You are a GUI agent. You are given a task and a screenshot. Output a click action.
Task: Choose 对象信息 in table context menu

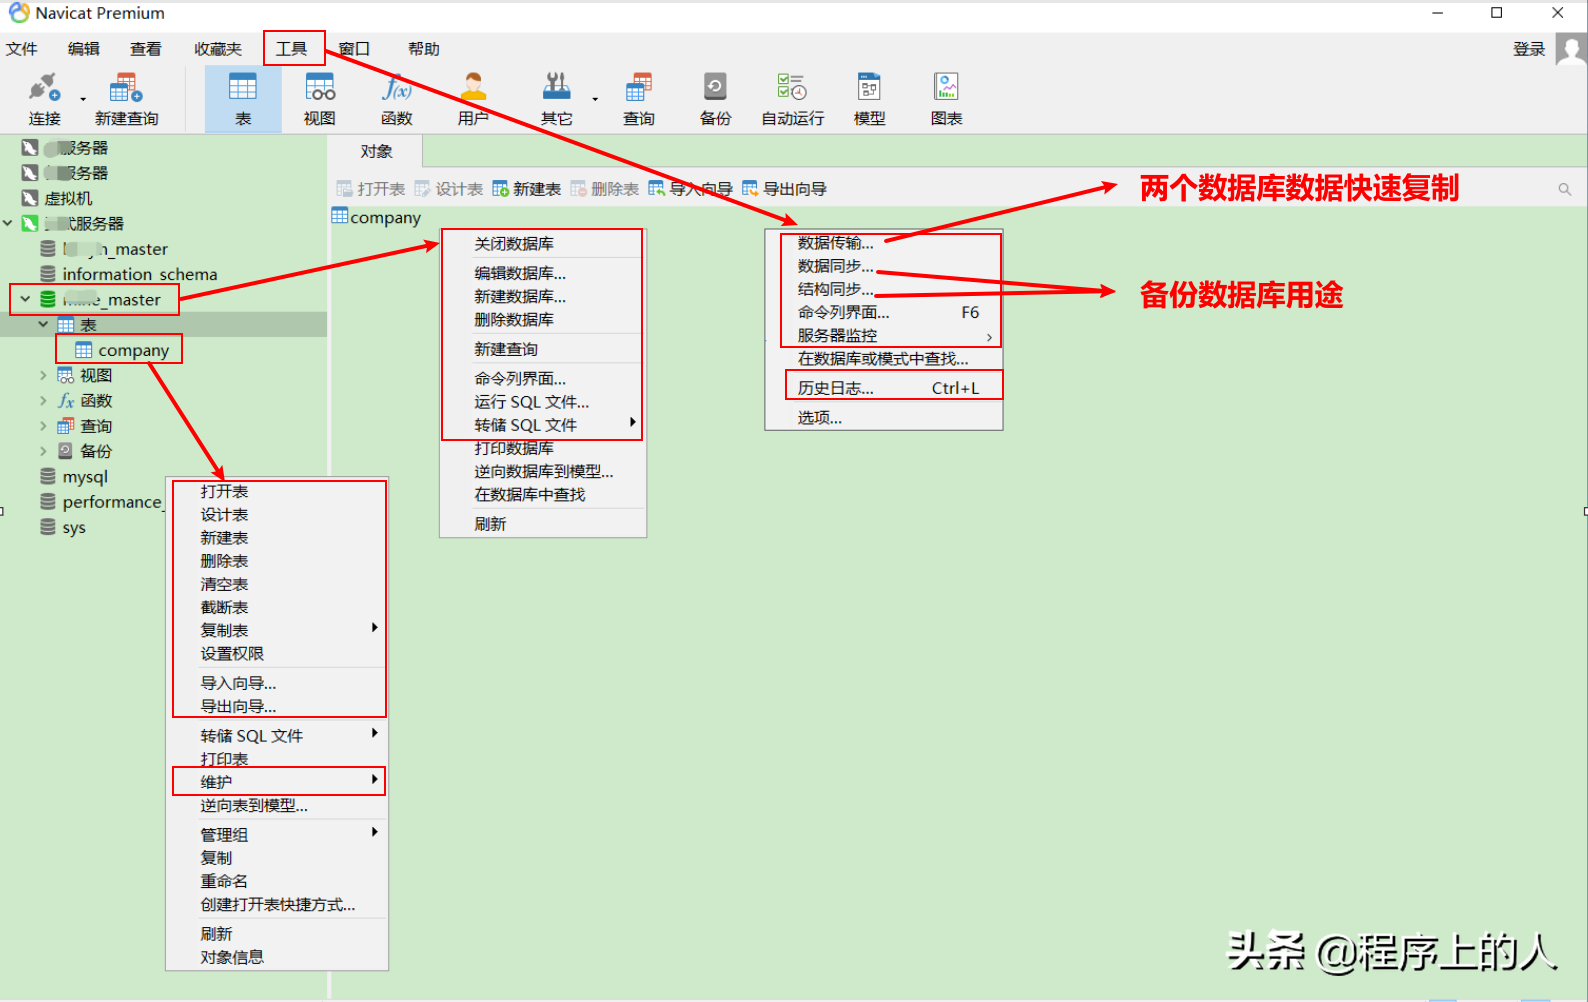(277, 957)
